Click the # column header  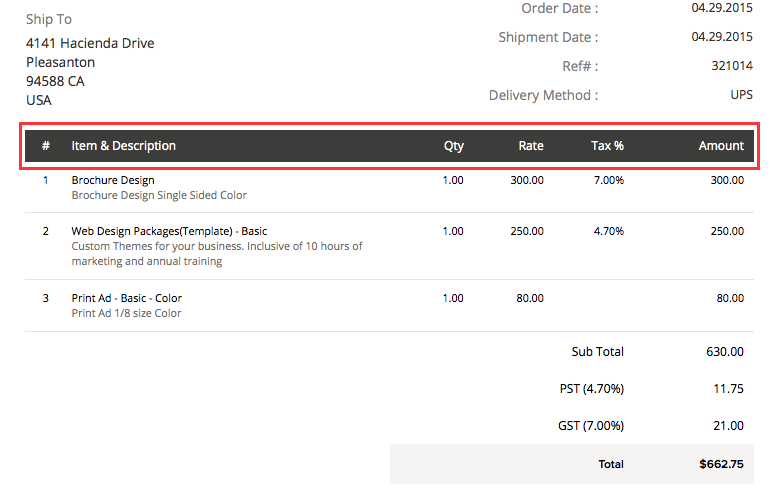click(46, 146)
